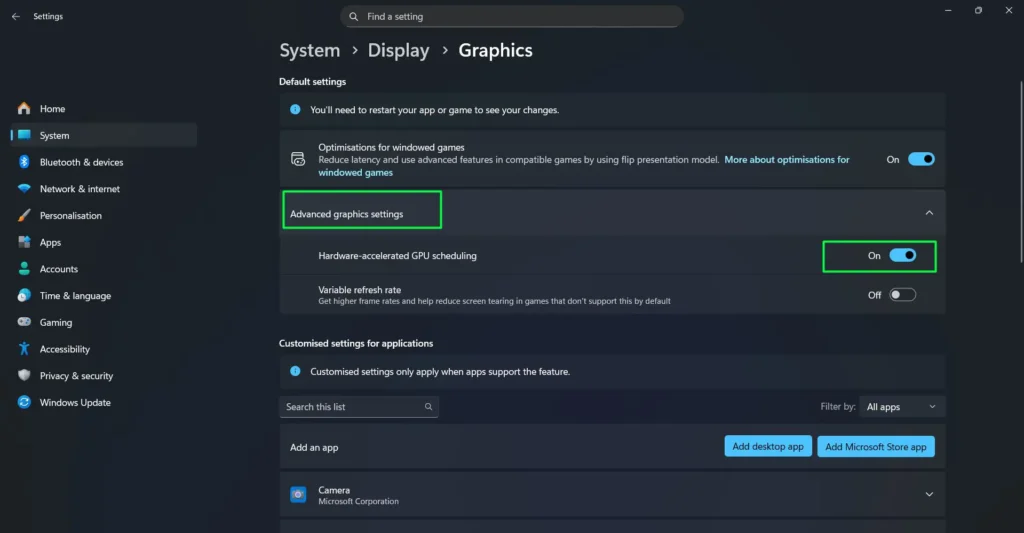This screenshot has width=1024, height=533.
Task: Click the Camera row name text
Action: pyautogui.click(x=334, y=490)
